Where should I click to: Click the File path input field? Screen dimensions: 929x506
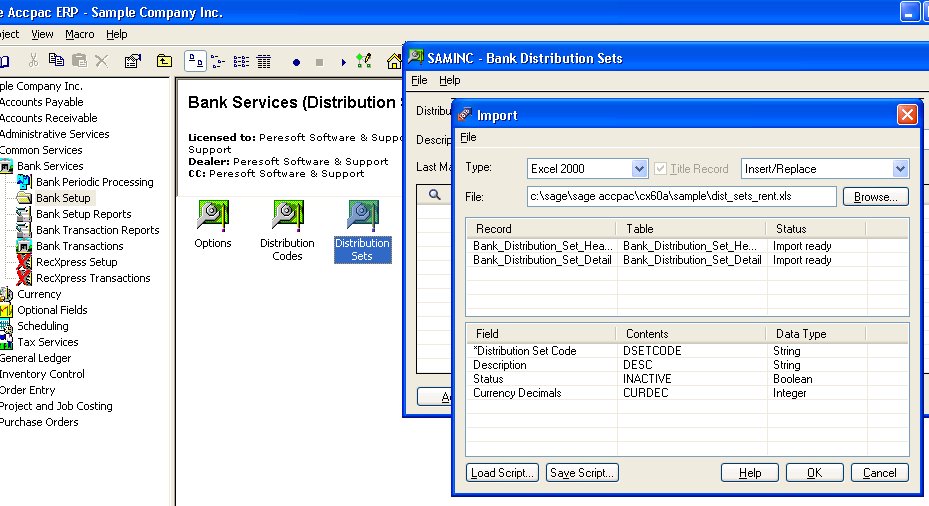click(680, 197)
